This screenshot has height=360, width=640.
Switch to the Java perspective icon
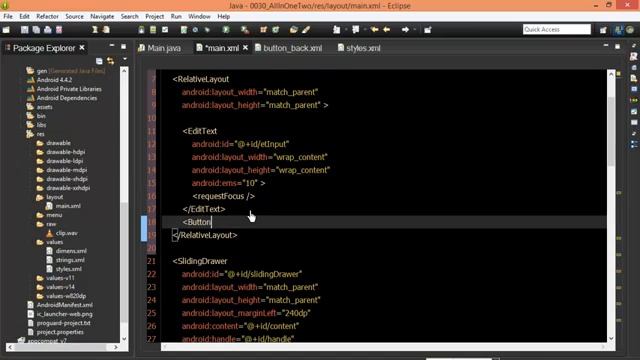point(618,30)
